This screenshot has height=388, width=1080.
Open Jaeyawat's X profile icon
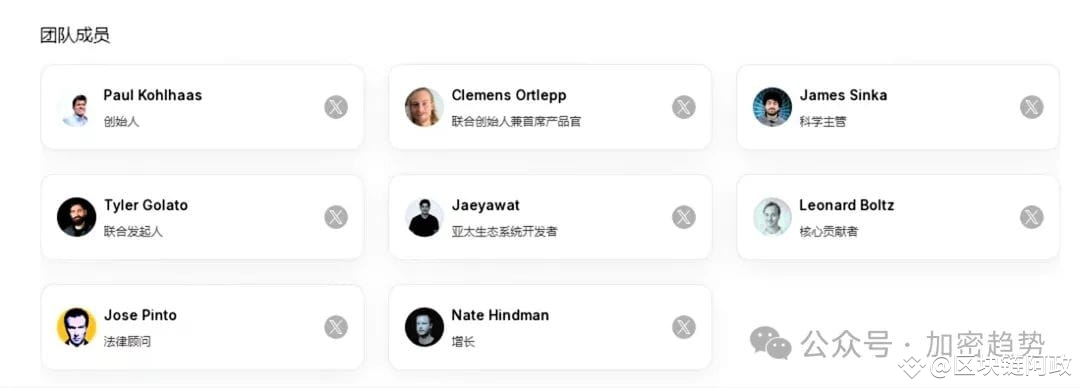click(x=684, y=217)
